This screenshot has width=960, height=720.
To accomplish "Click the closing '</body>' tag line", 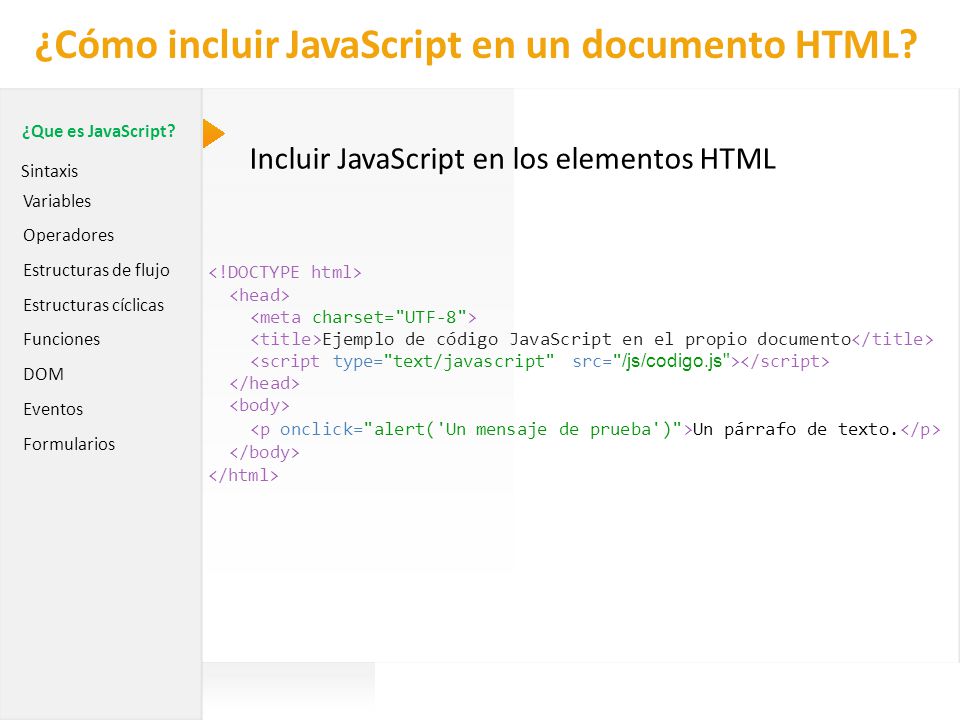I will [264, 452].
